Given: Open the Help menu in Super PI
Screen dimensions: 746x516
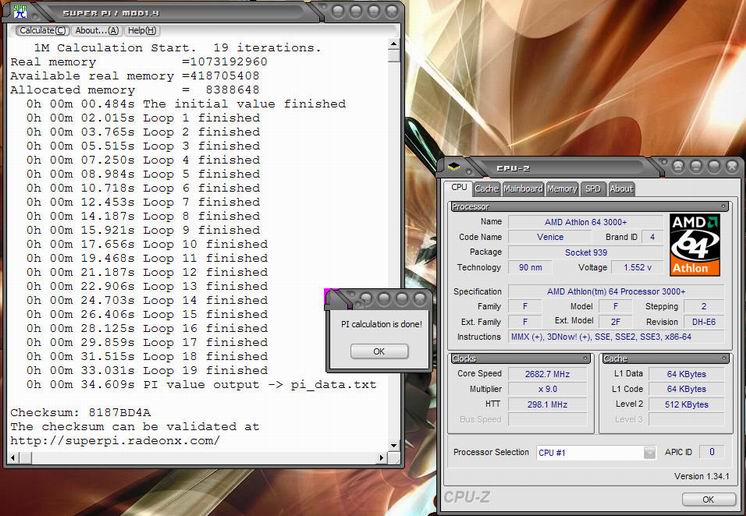Looking at the screenshot, I should coord(142,30).
